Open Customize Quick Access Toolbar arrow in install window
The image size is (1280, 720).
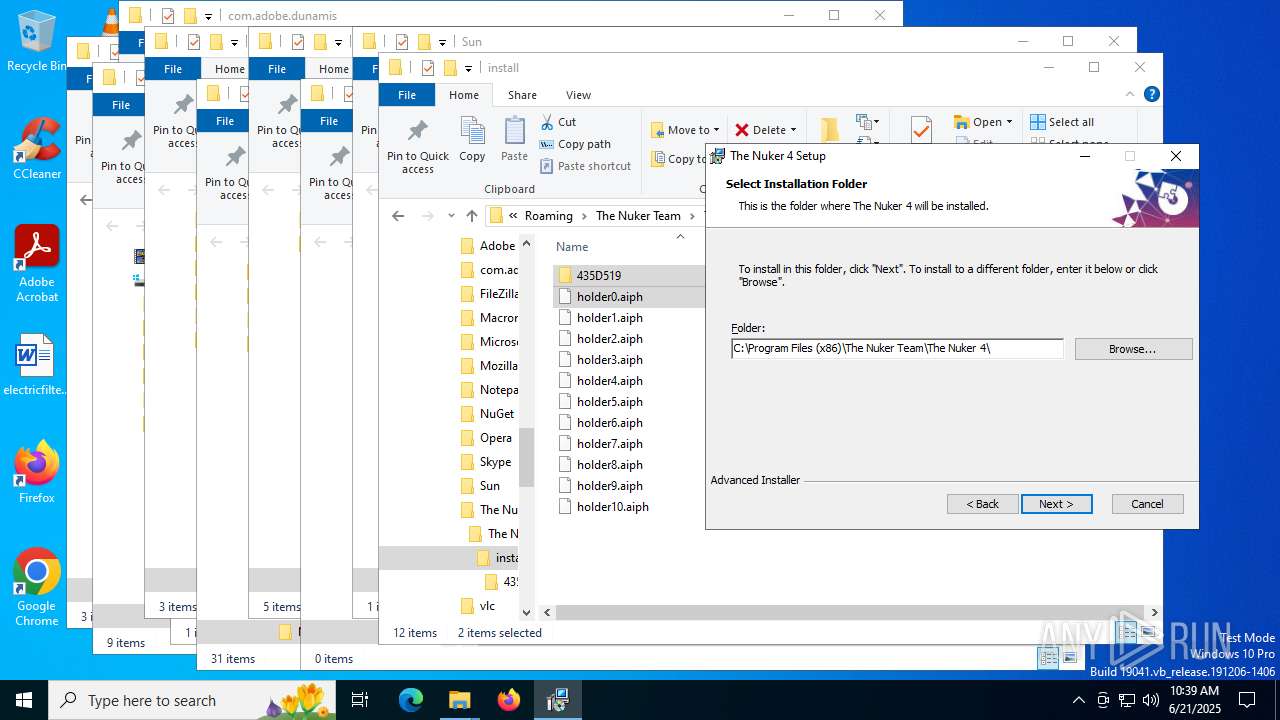tap(470, 69)
